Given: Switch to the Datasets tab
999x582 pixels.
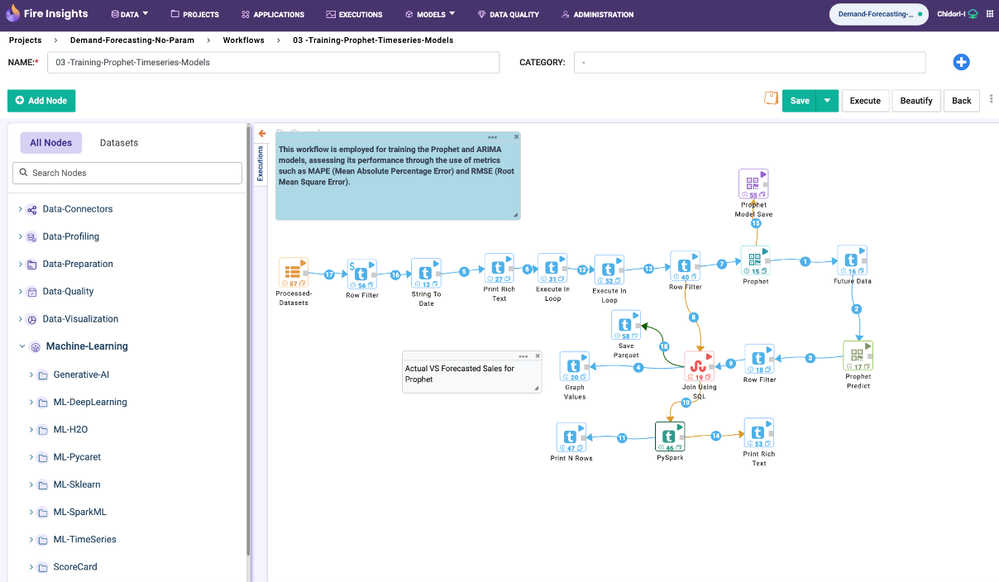Looking at the screenshot, I should [119, 143].
